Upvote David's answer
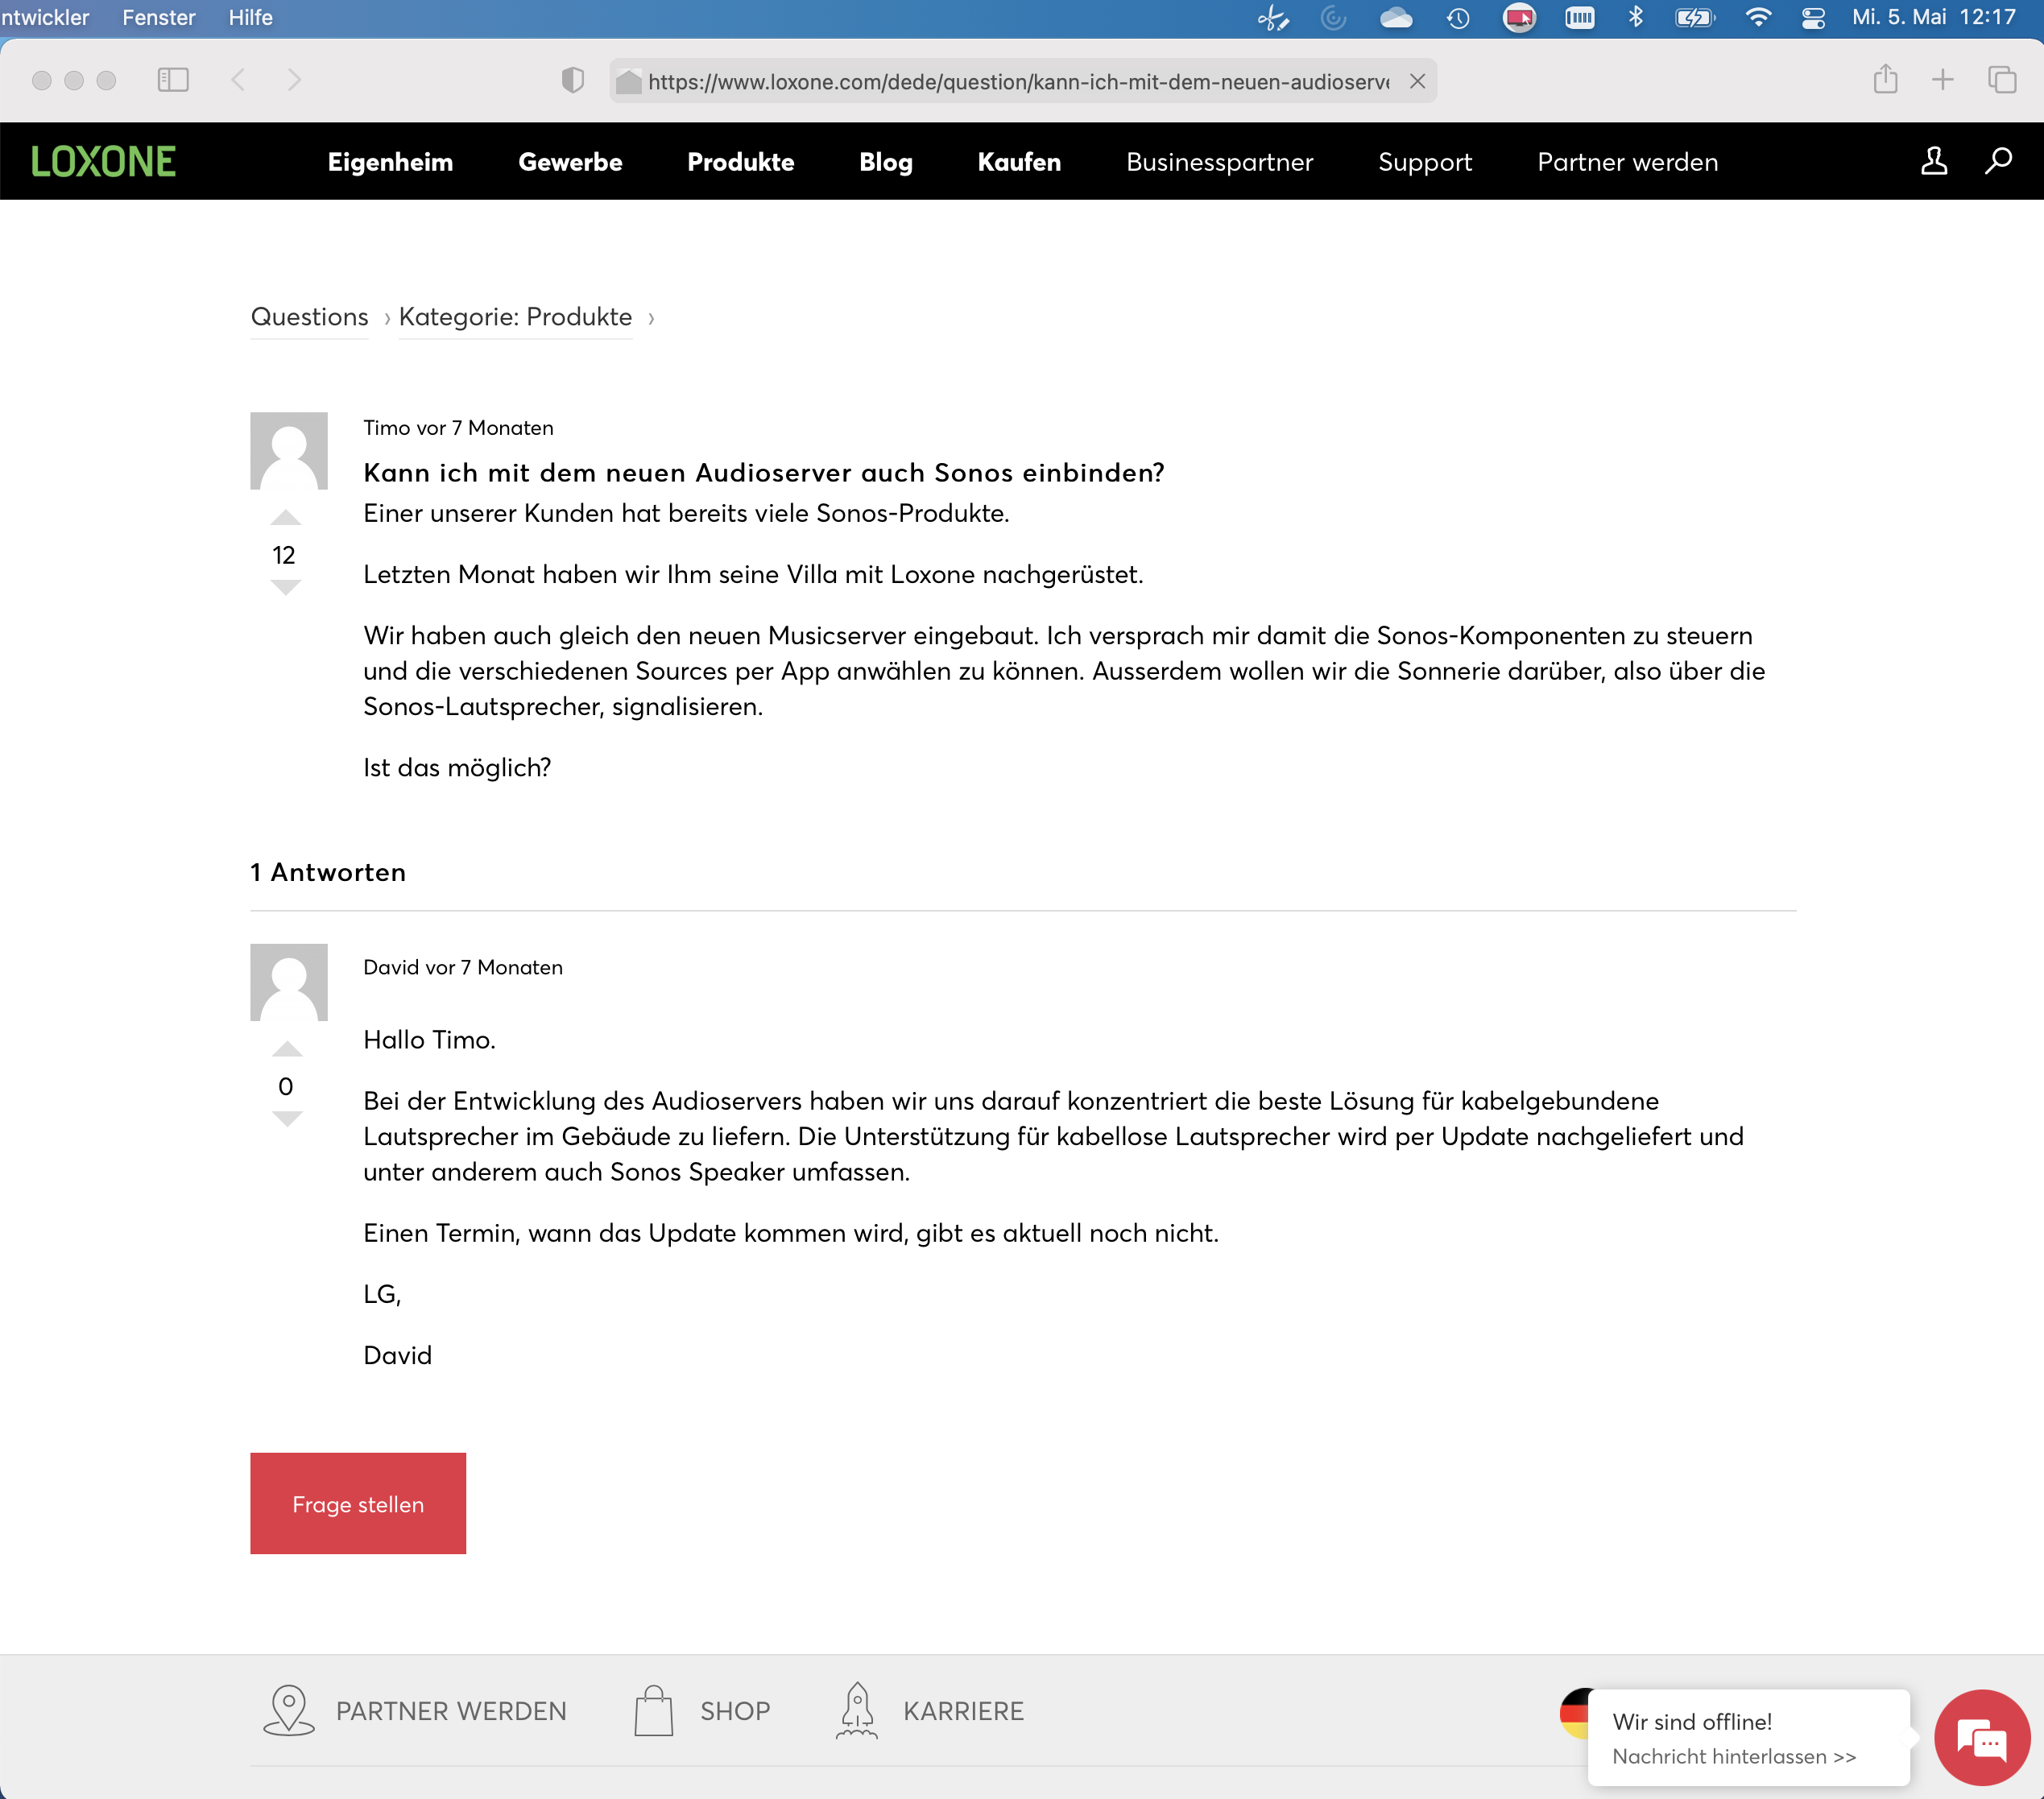Image resolution: width=2044 pixels, height=1799 pixels. point(287,1049)
